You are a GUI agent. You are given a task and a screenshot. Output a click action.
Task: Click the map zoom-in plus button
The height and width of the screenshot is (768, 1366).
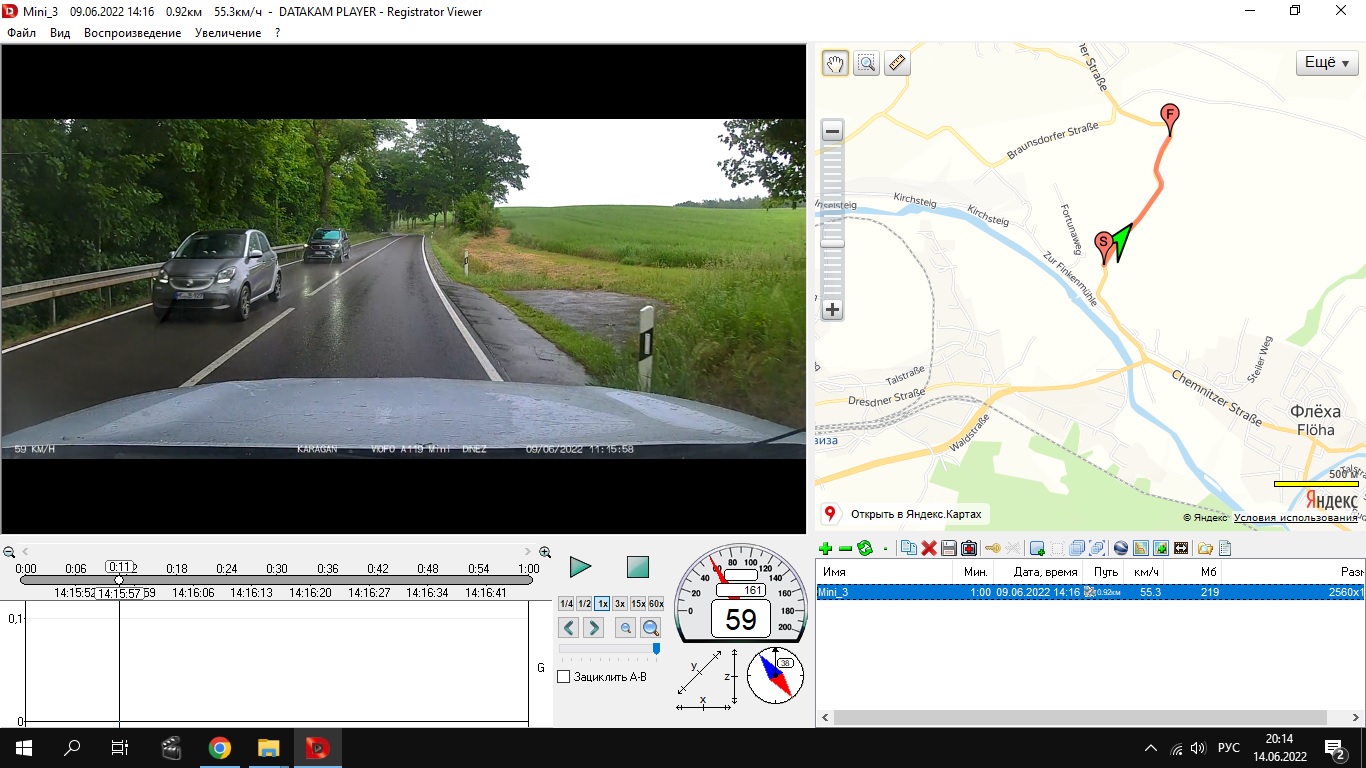pos(832,310)
